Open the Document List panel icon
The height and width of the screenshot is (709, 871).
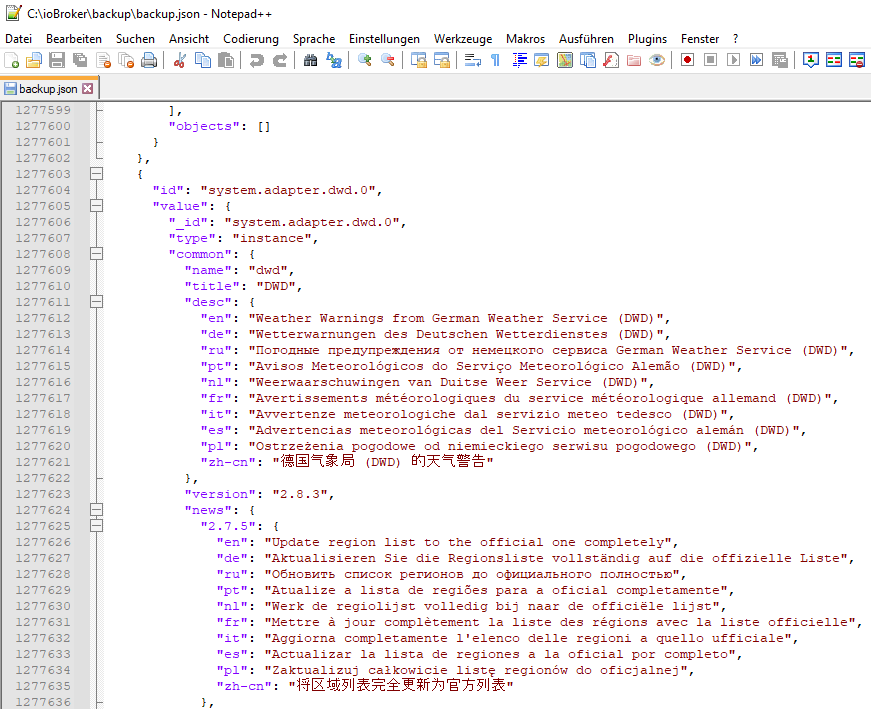point(587,60)
